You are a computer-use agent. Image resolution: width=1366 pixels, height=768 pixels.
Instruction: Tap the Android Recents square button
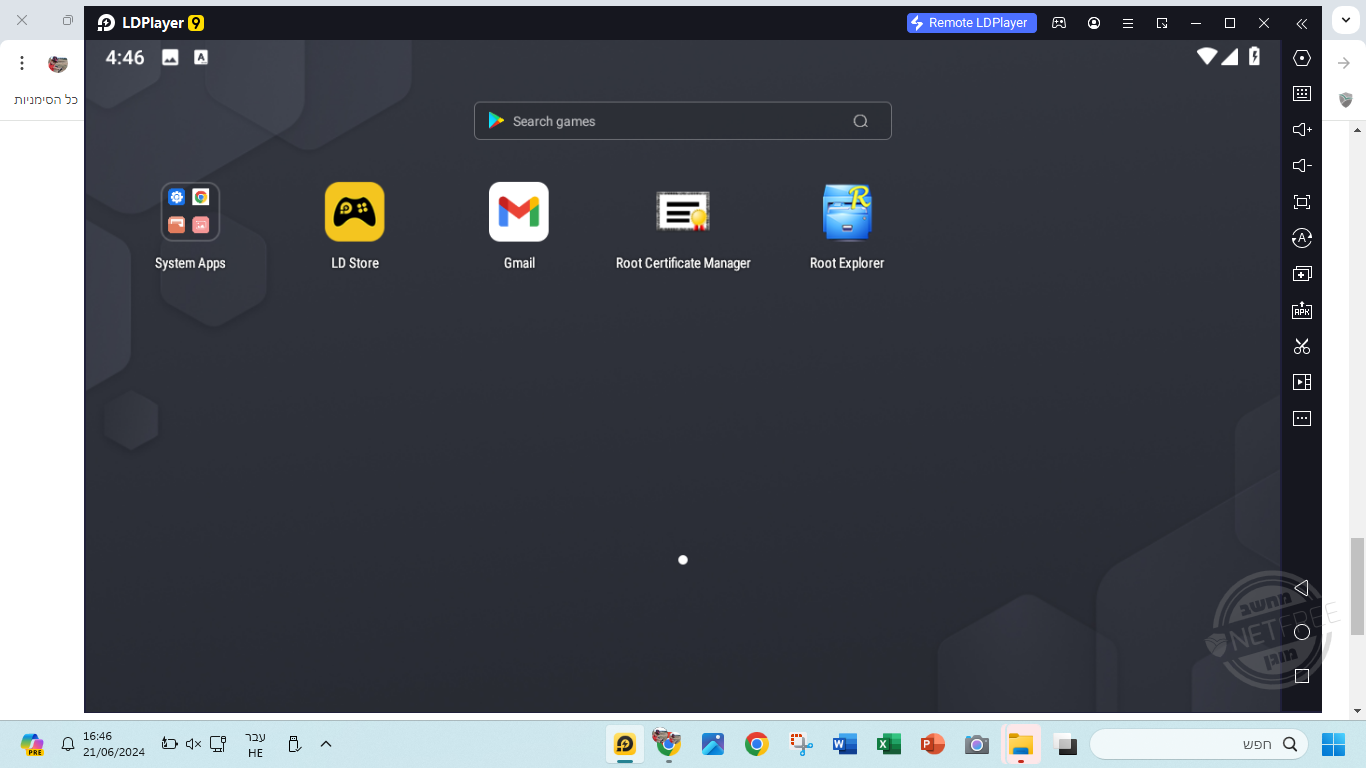point(1302,676)
